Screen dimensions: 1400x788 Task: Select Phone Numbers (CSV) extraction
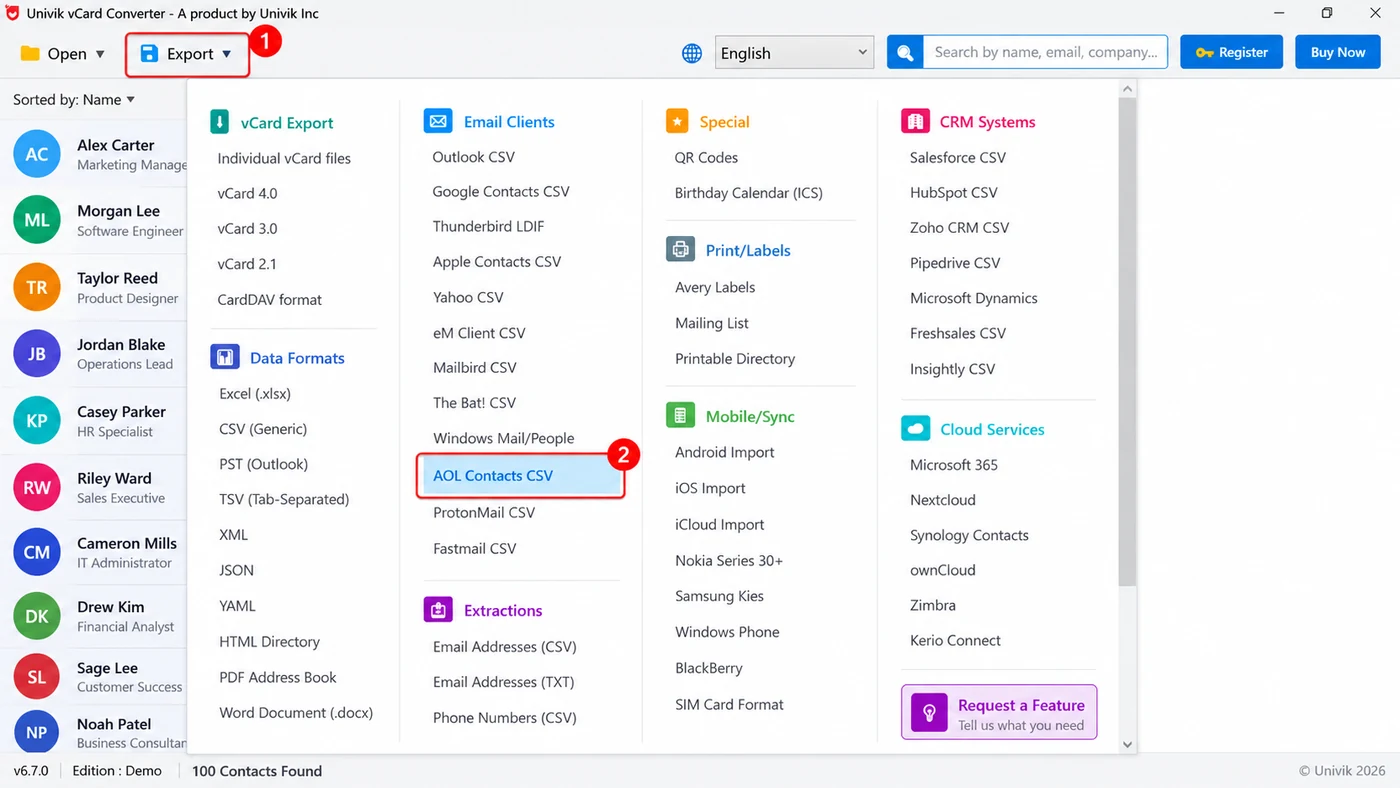point(505,717)
